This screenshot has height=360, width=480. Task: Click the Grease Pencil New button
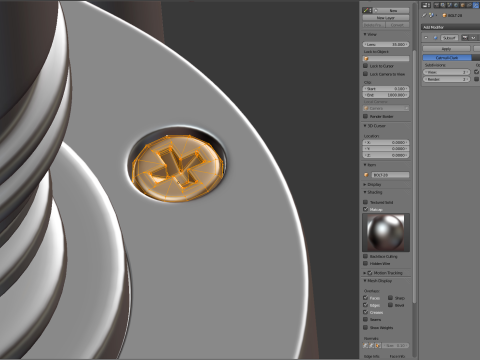click(391, 11)
